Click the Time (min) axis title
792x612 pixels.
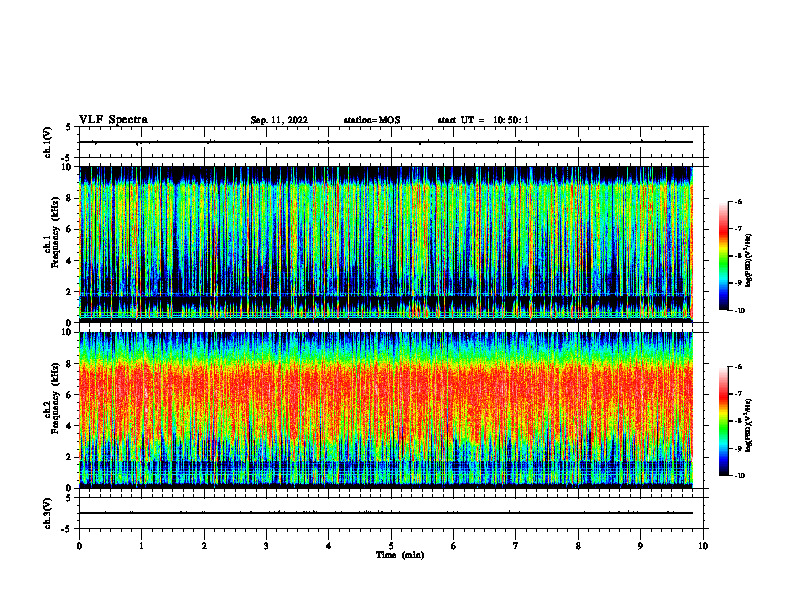coord(400,555)
